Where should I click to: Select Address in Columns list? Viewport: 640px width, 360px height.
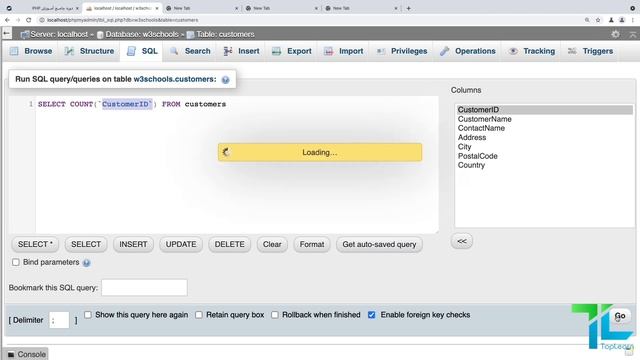(544, 138)
